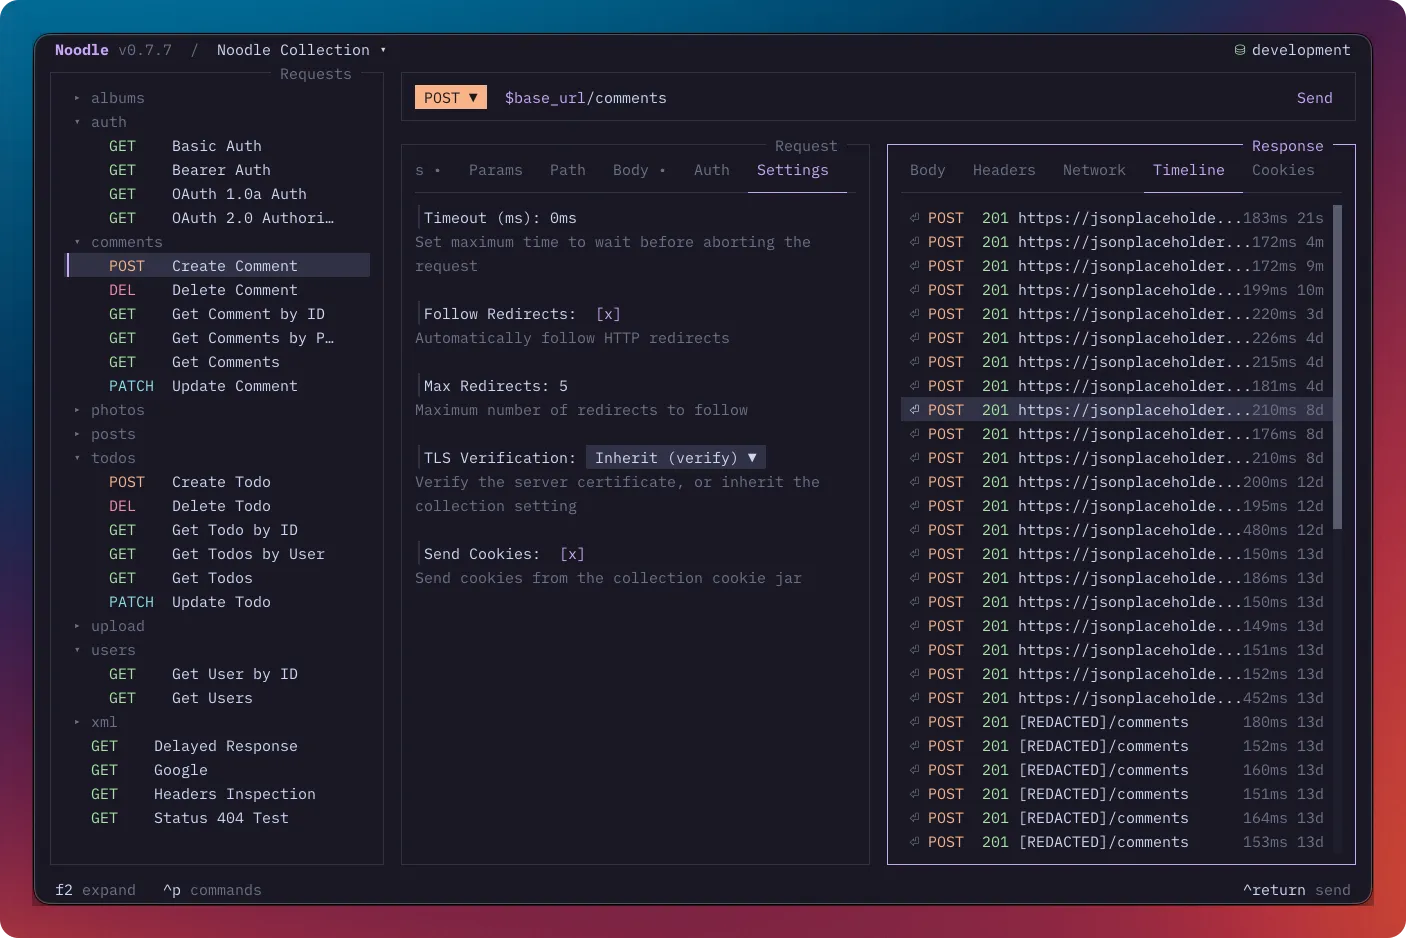Click the Send button

1314,98
